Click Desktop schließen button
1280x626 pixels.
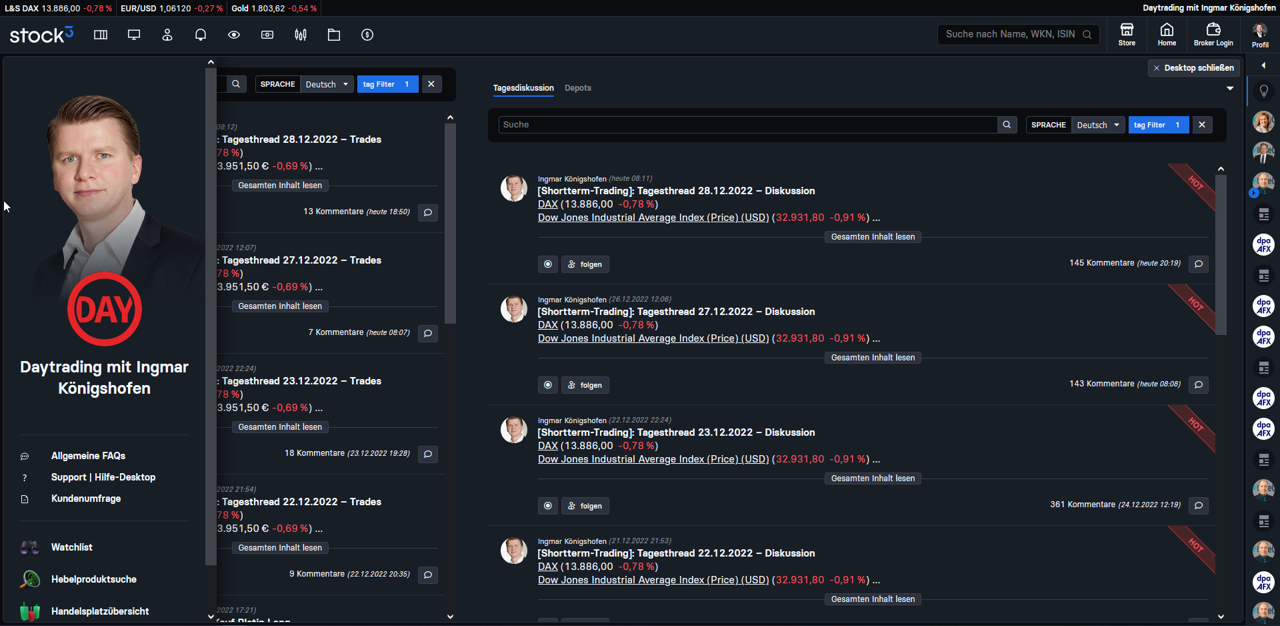pyautogui.click(x=1194, y=68)
